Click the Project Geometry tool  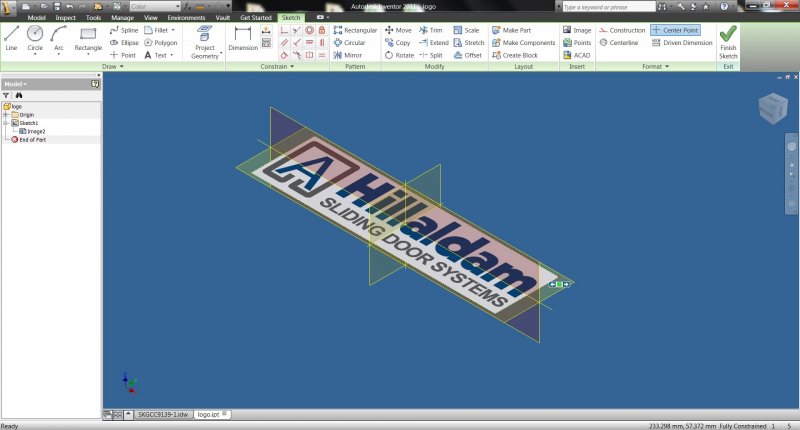(x=205, y=42)
